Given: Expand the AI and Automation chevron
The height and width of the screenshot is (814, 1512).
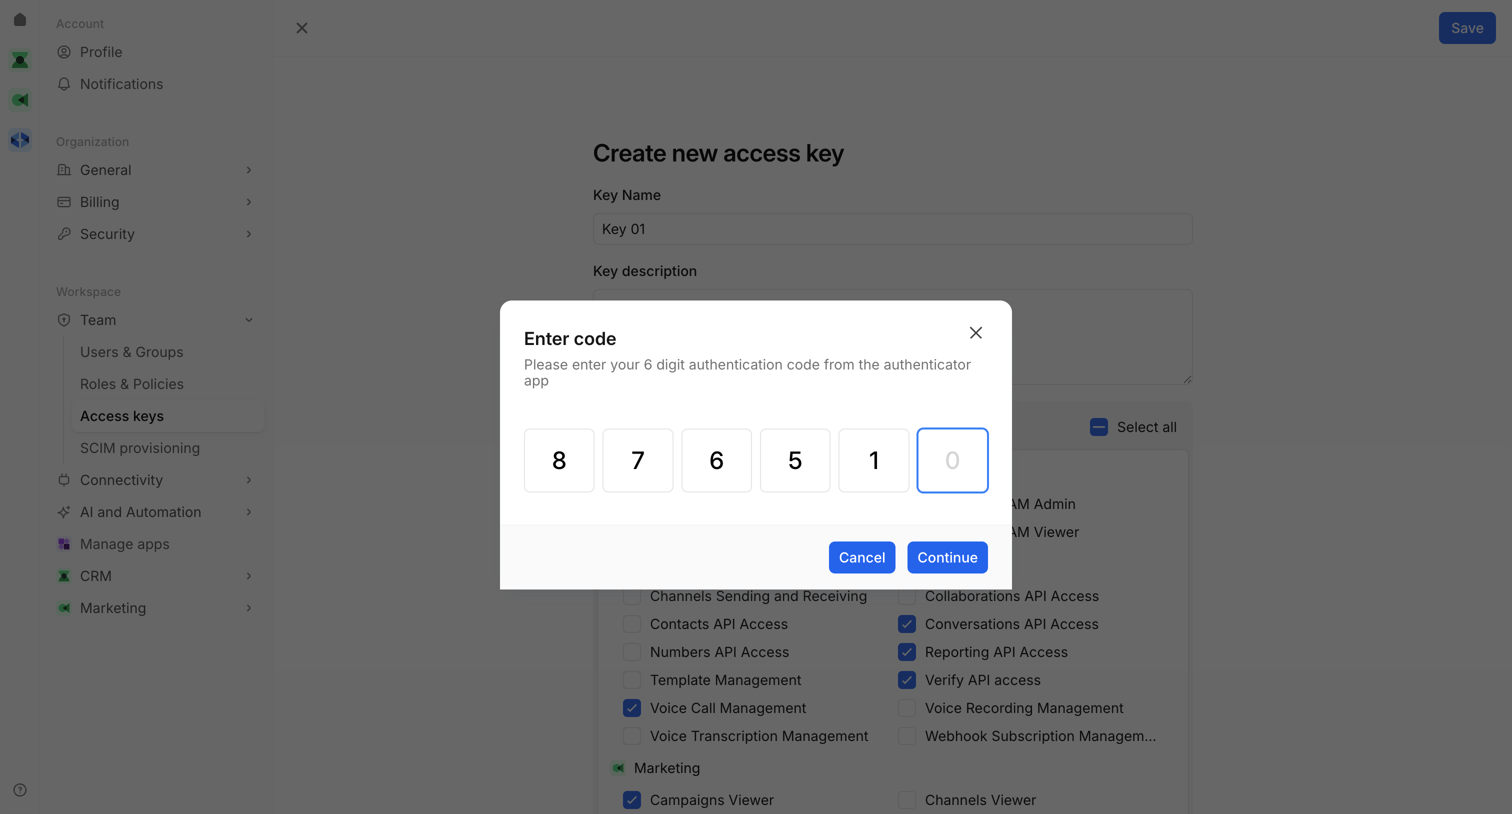Looking at the screenshot, I should coord(249,512).
